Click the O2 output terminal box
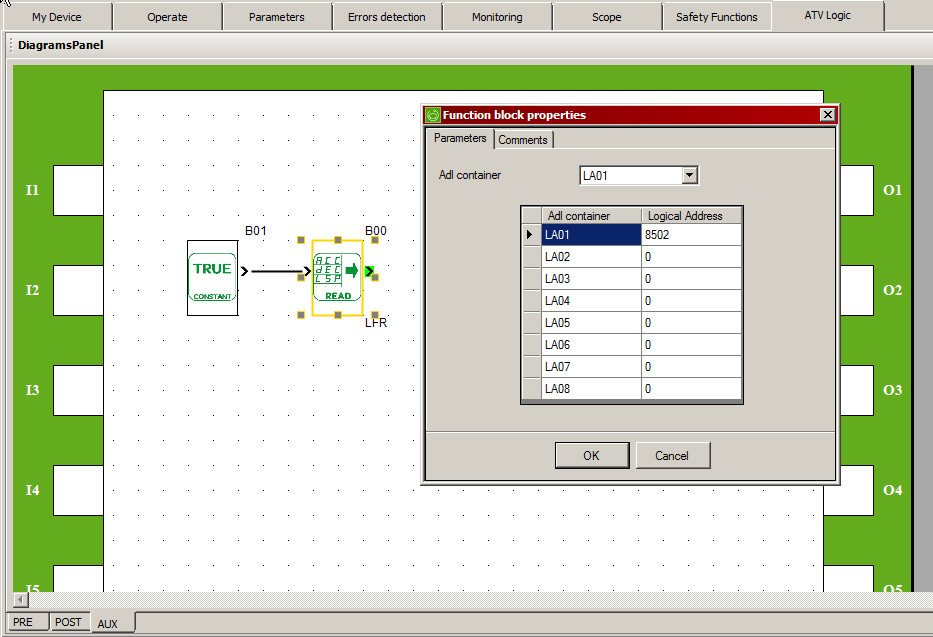 pos(857,290)
